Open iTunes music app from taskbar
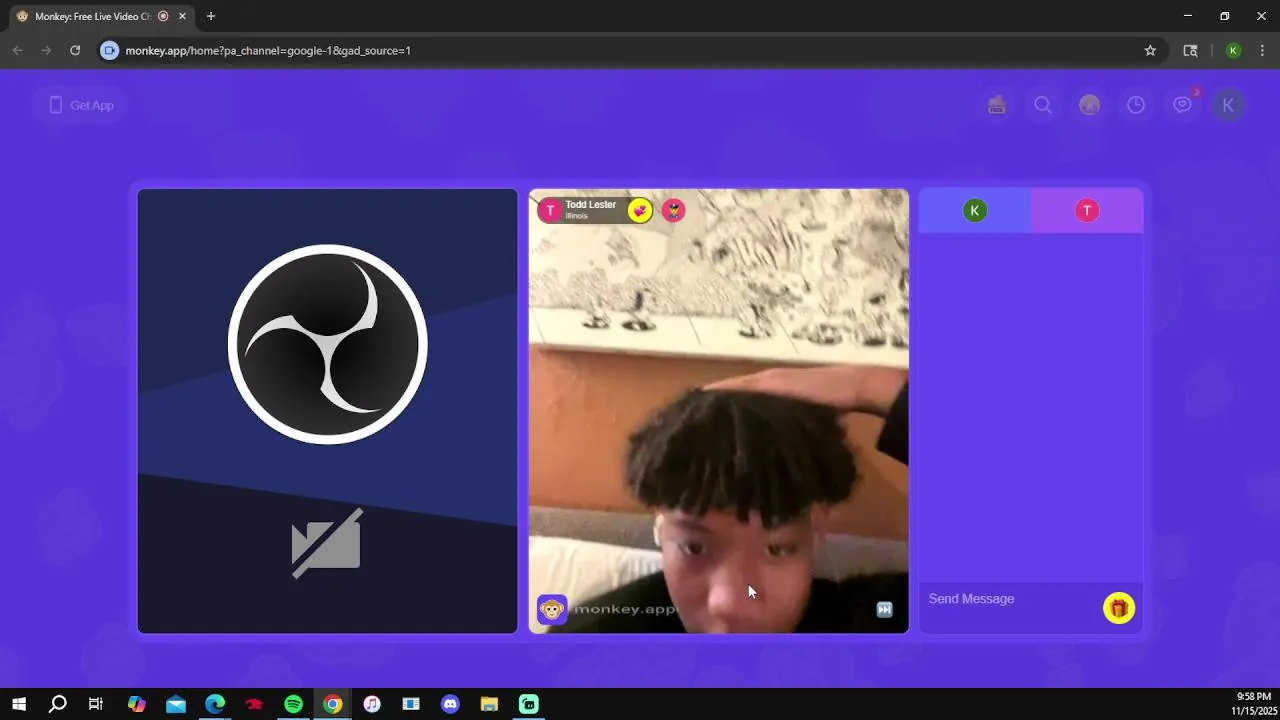Viewport: 1280px width, 720px height. click(372, 704)
